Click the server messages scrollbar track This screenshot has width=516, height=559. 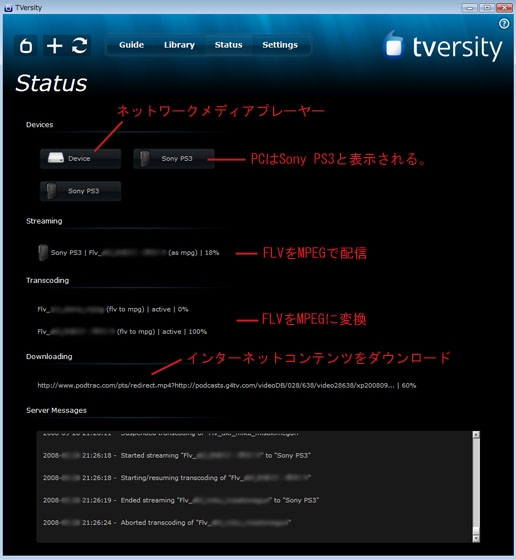point(476,487)
